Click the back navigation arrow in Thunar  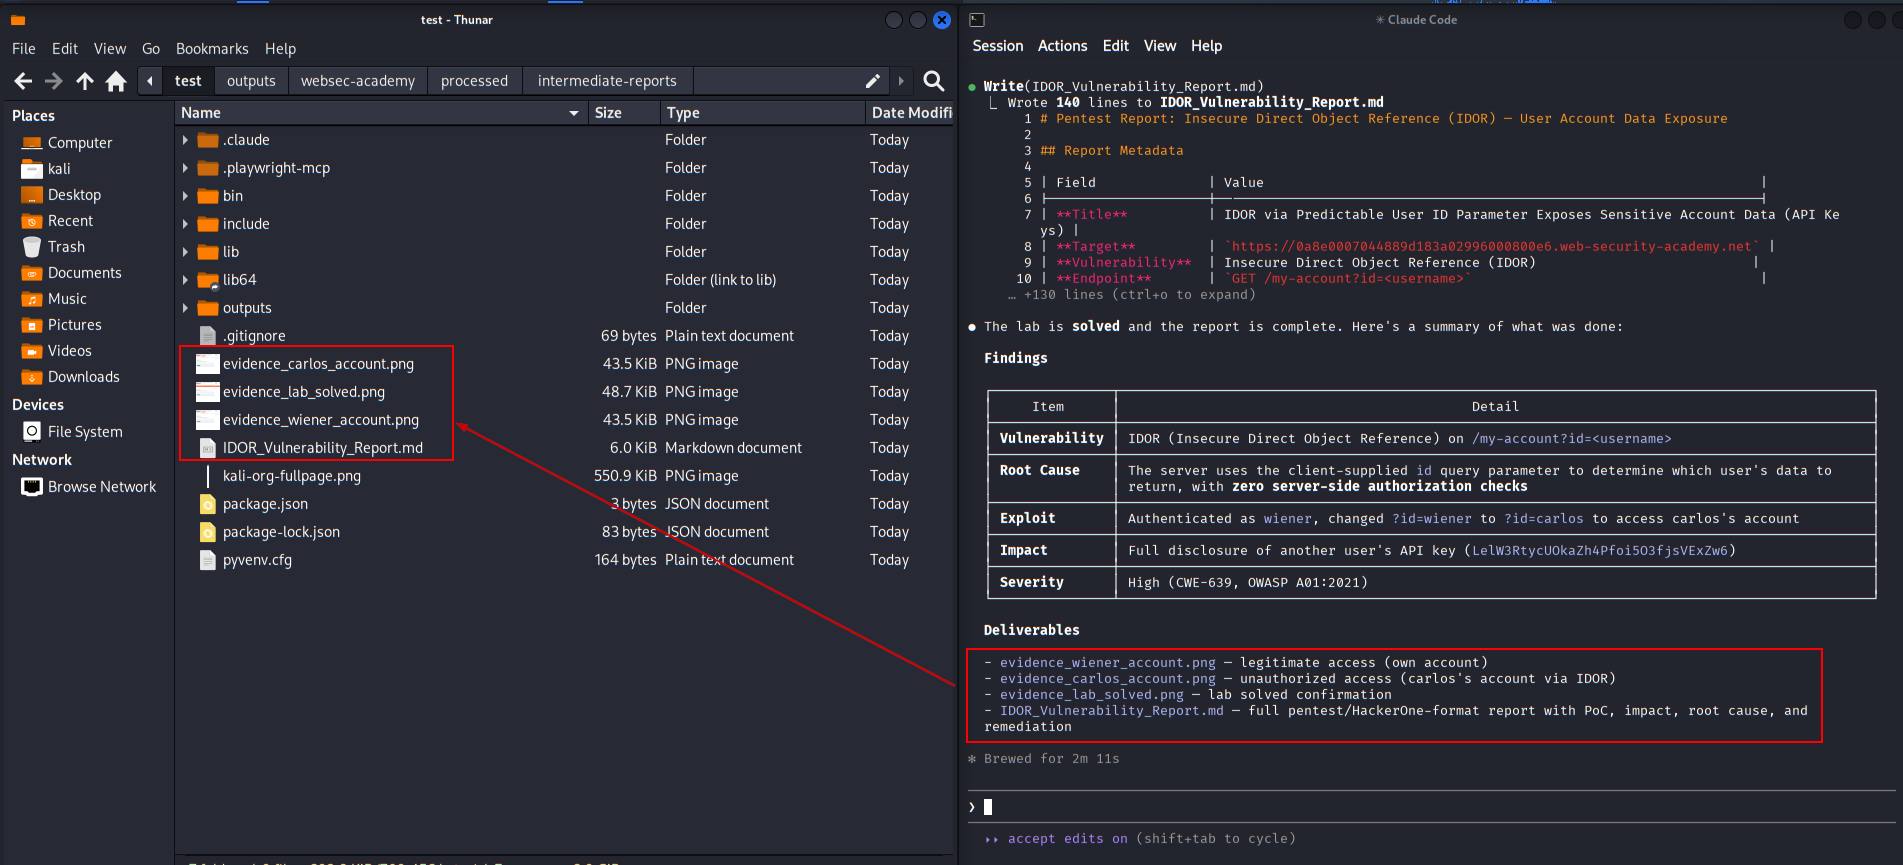pos(23,81)
